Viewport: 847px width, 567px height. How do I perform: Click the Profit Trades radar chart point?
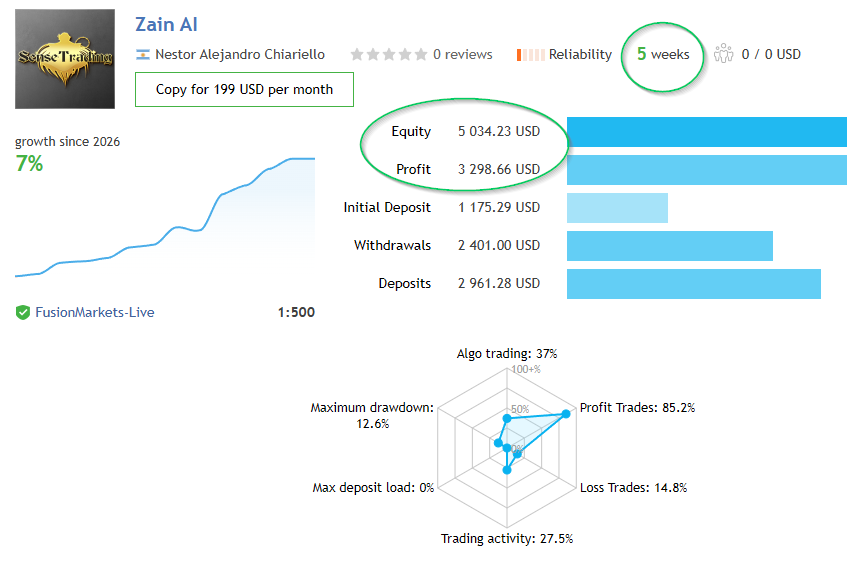(x=564, y=414)
